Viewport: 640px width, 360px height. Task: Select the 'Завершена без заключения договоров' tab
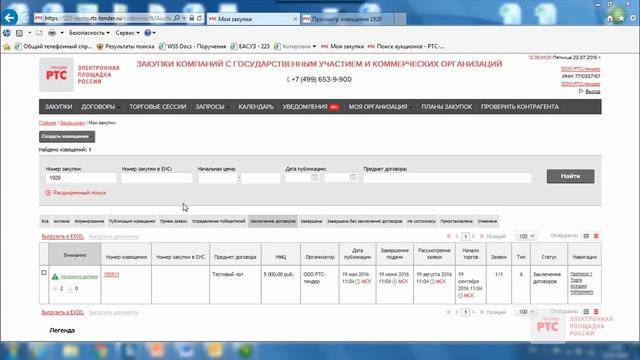coord(364,221)
